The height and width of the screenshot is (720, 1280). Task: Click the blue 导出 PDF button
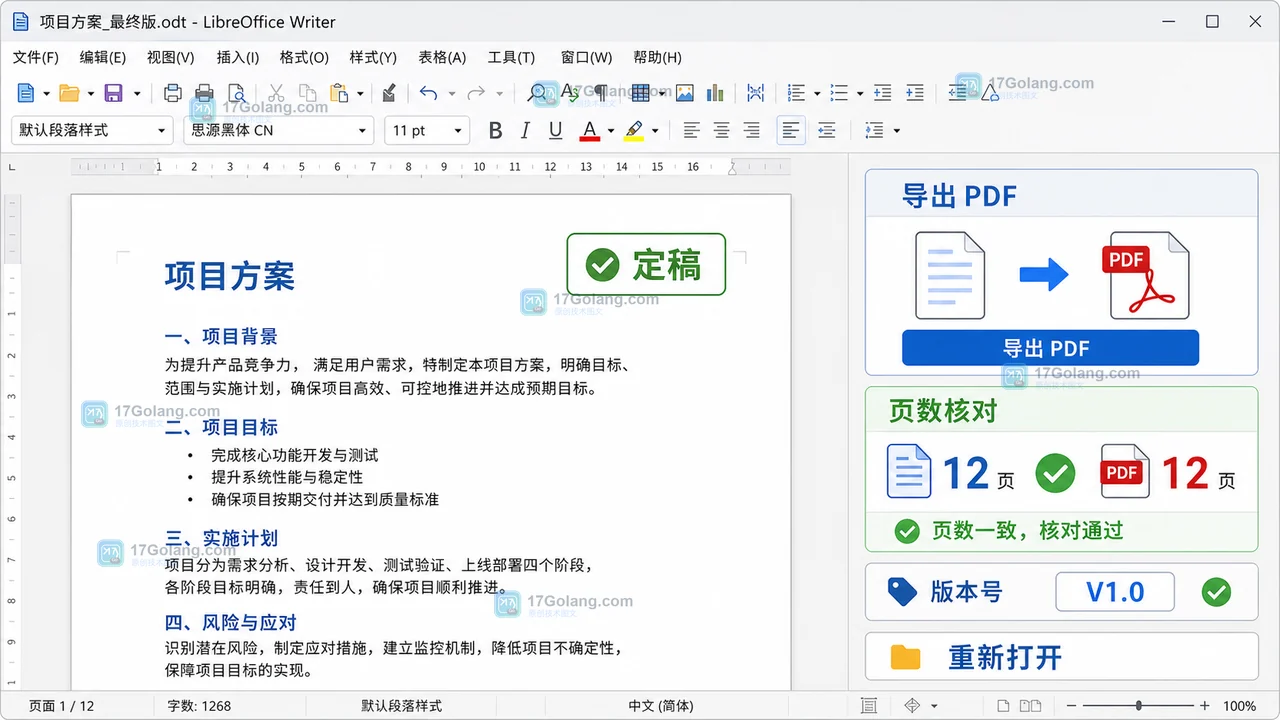click(1050, 348)
